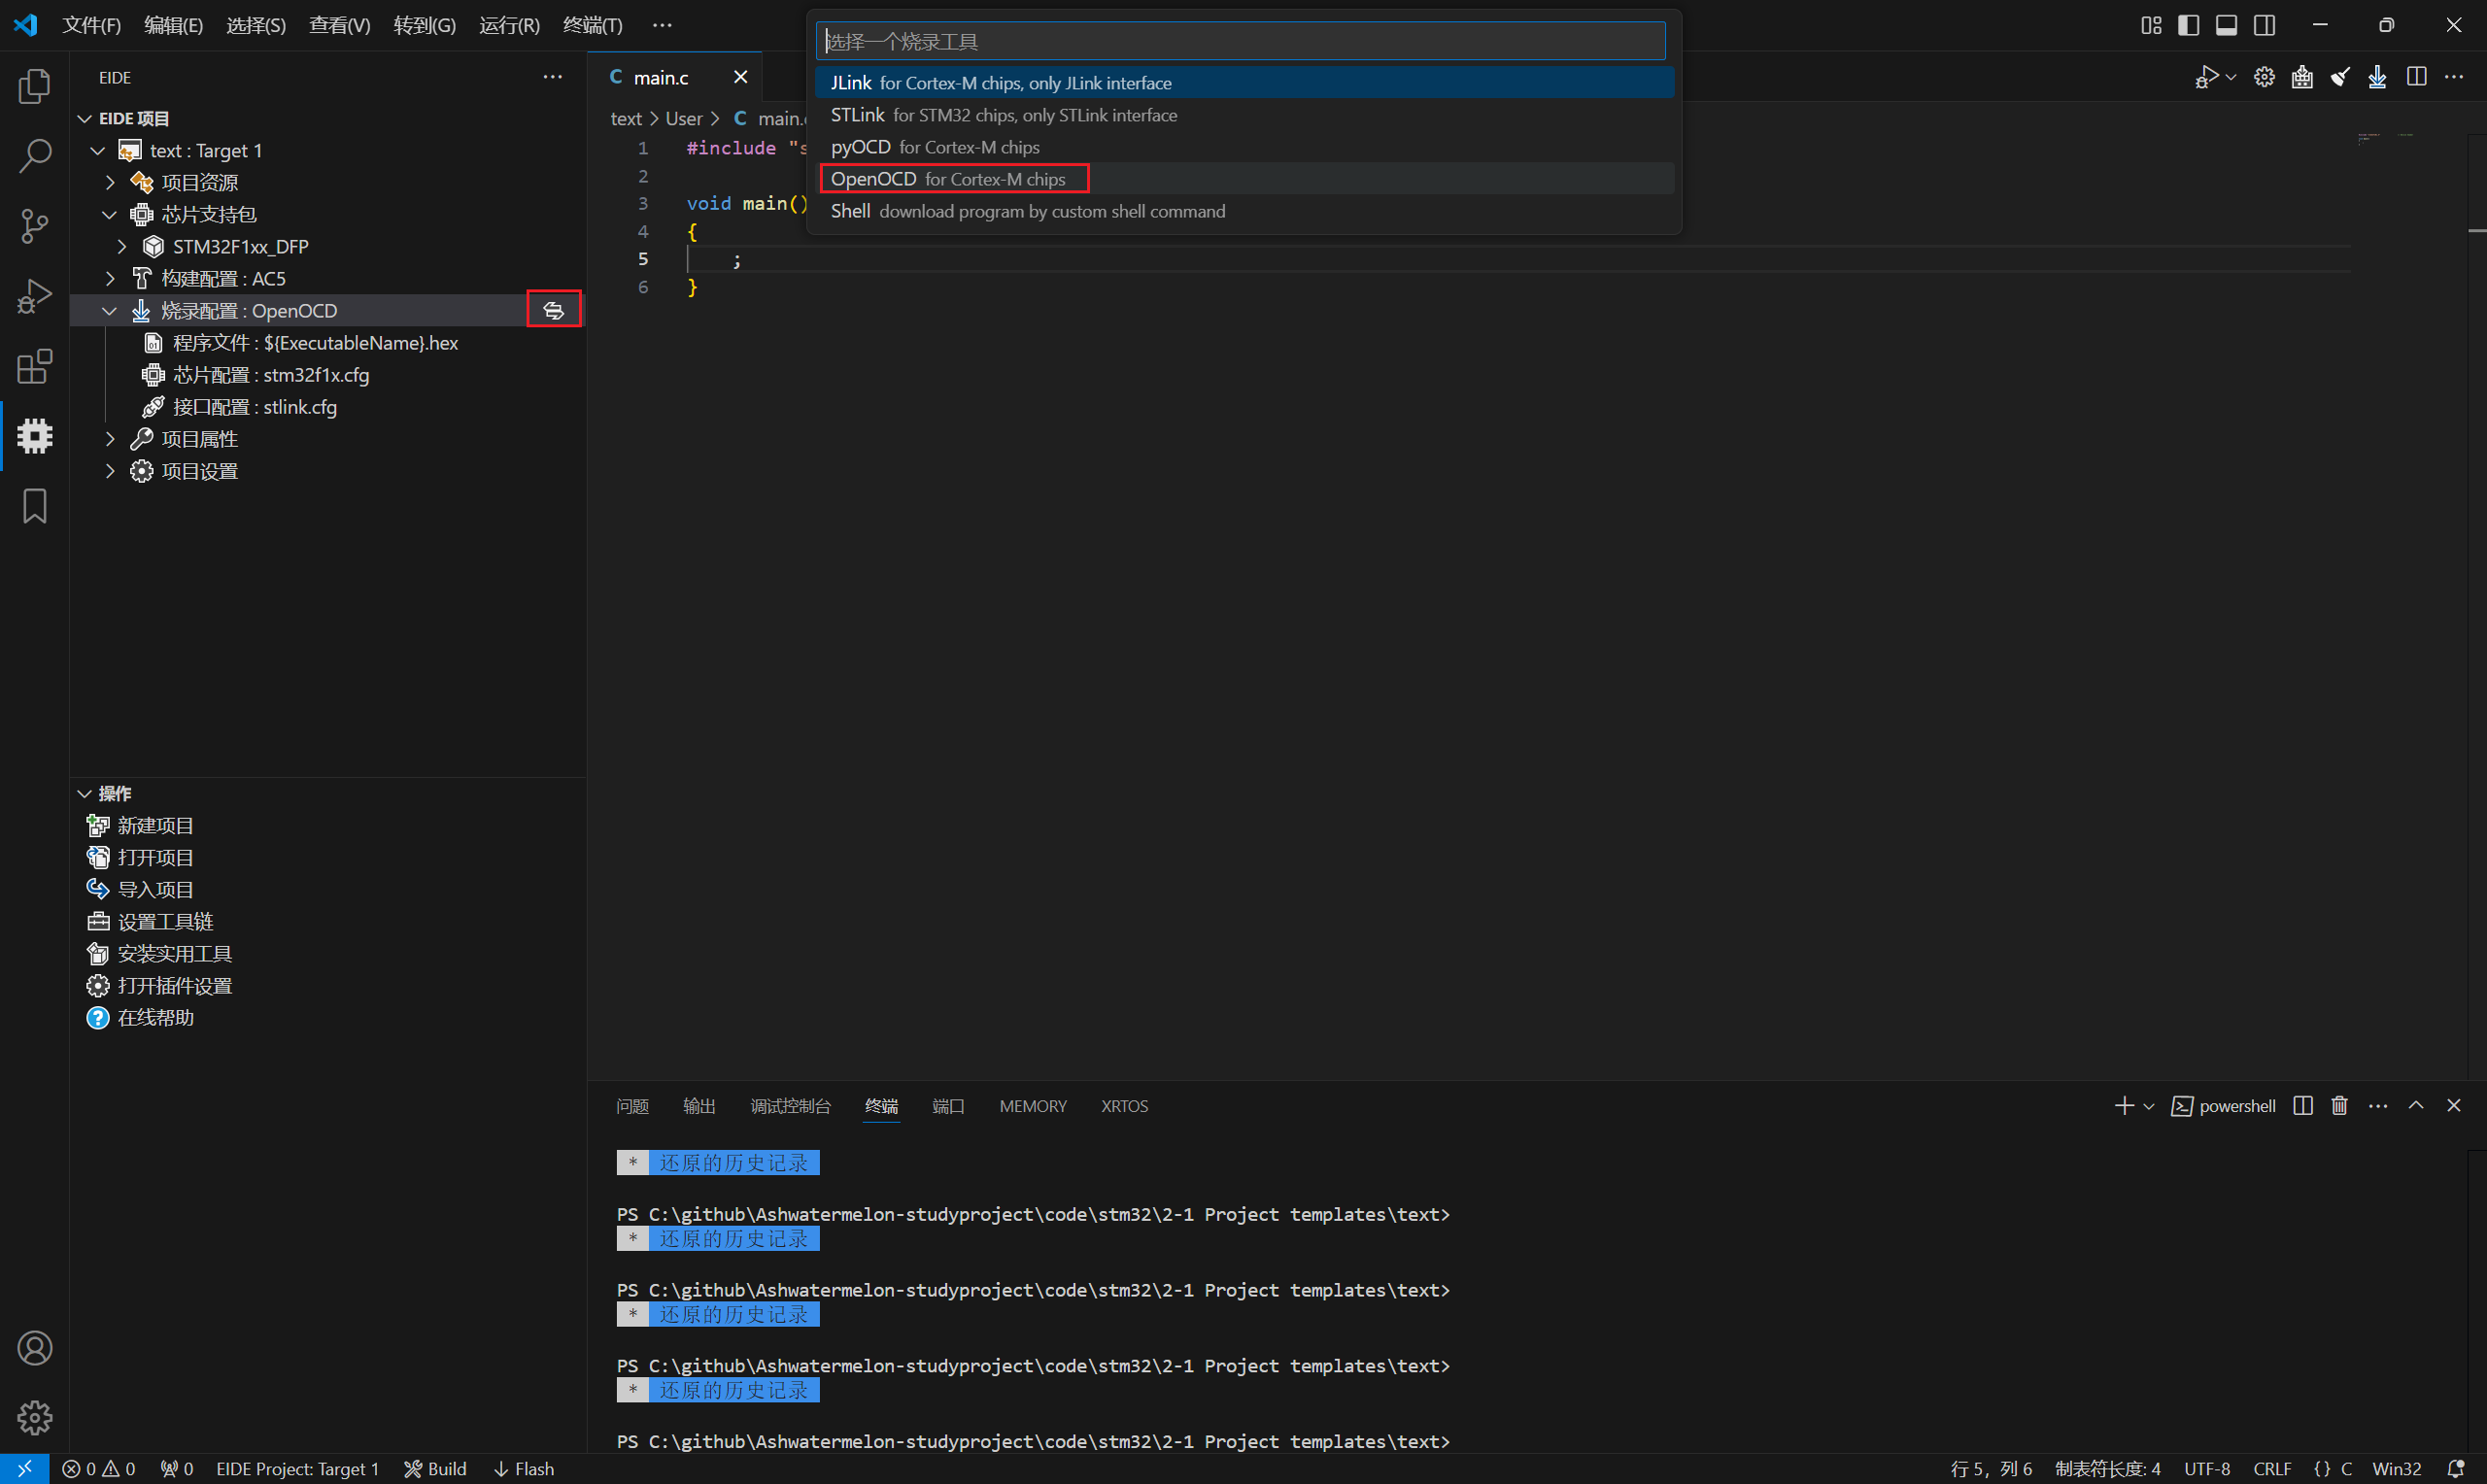
Task: Collapse the 芯片支持包 tree node
Action: click(x=110, y=215)
